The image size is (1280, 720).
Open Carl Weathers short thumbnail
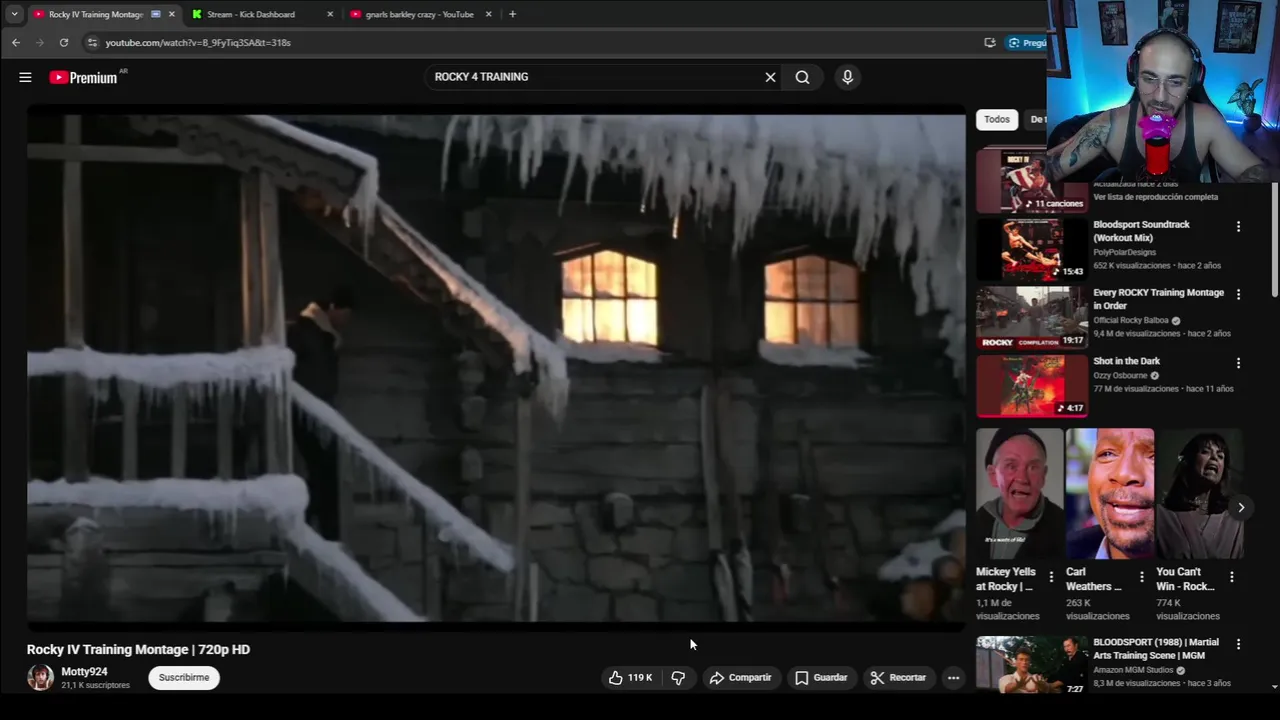[x=1110, y=493]
